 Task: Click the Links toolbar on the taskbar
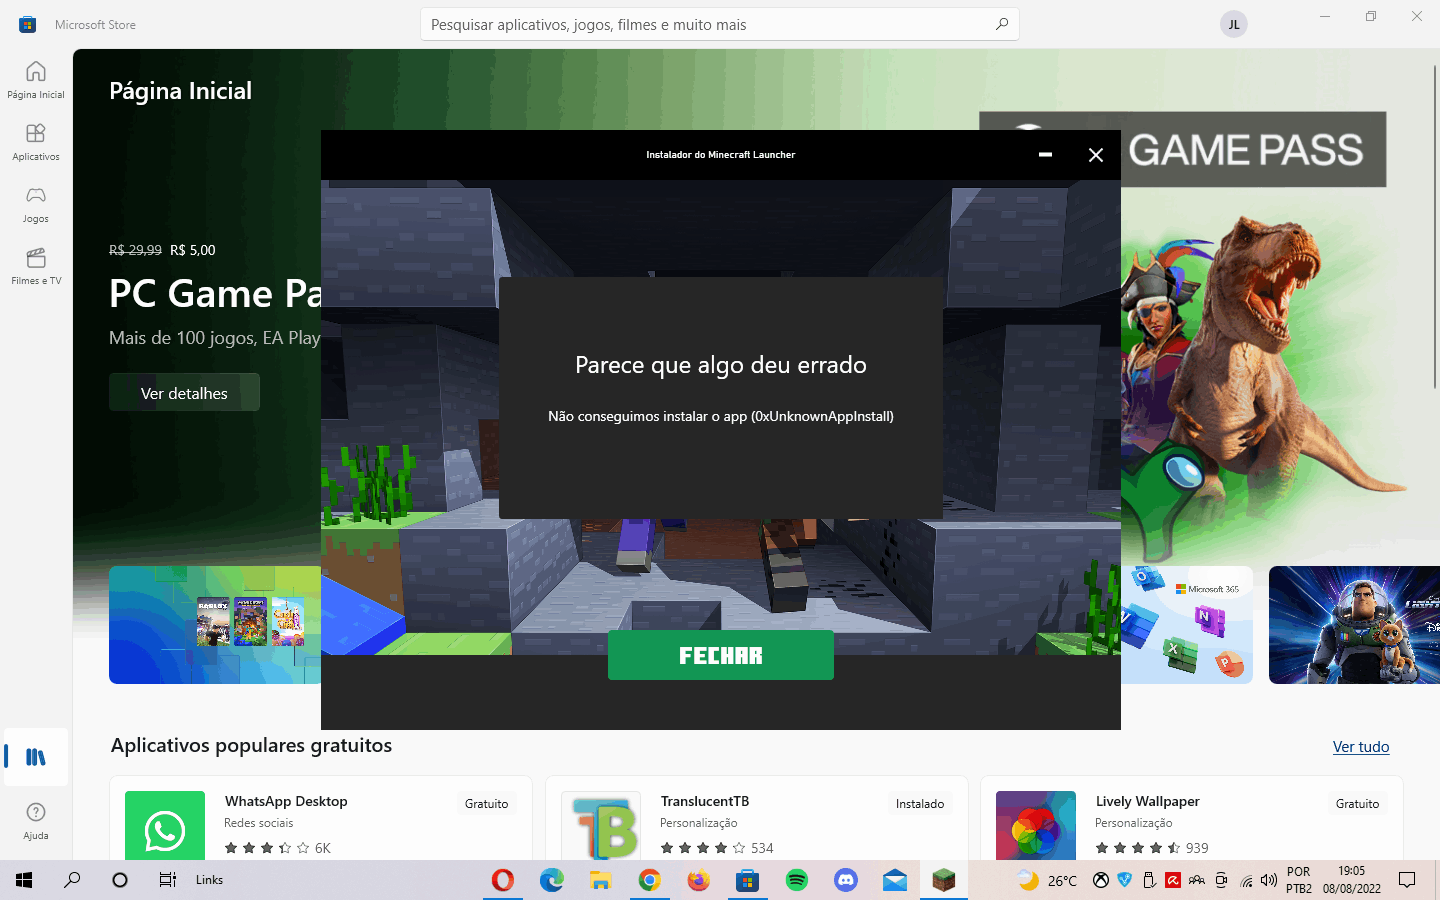click(209, 880)
